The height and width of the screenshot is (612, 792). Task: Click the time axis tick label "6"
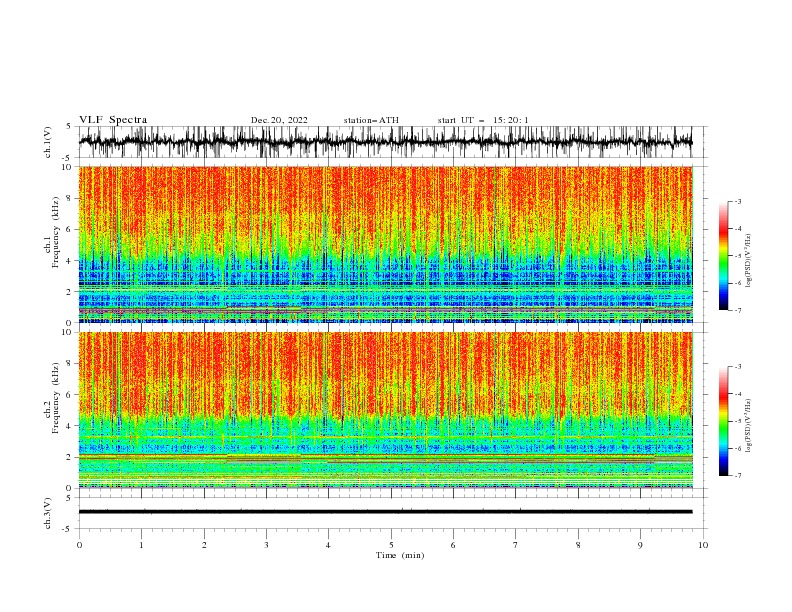(x=453, y=545)
